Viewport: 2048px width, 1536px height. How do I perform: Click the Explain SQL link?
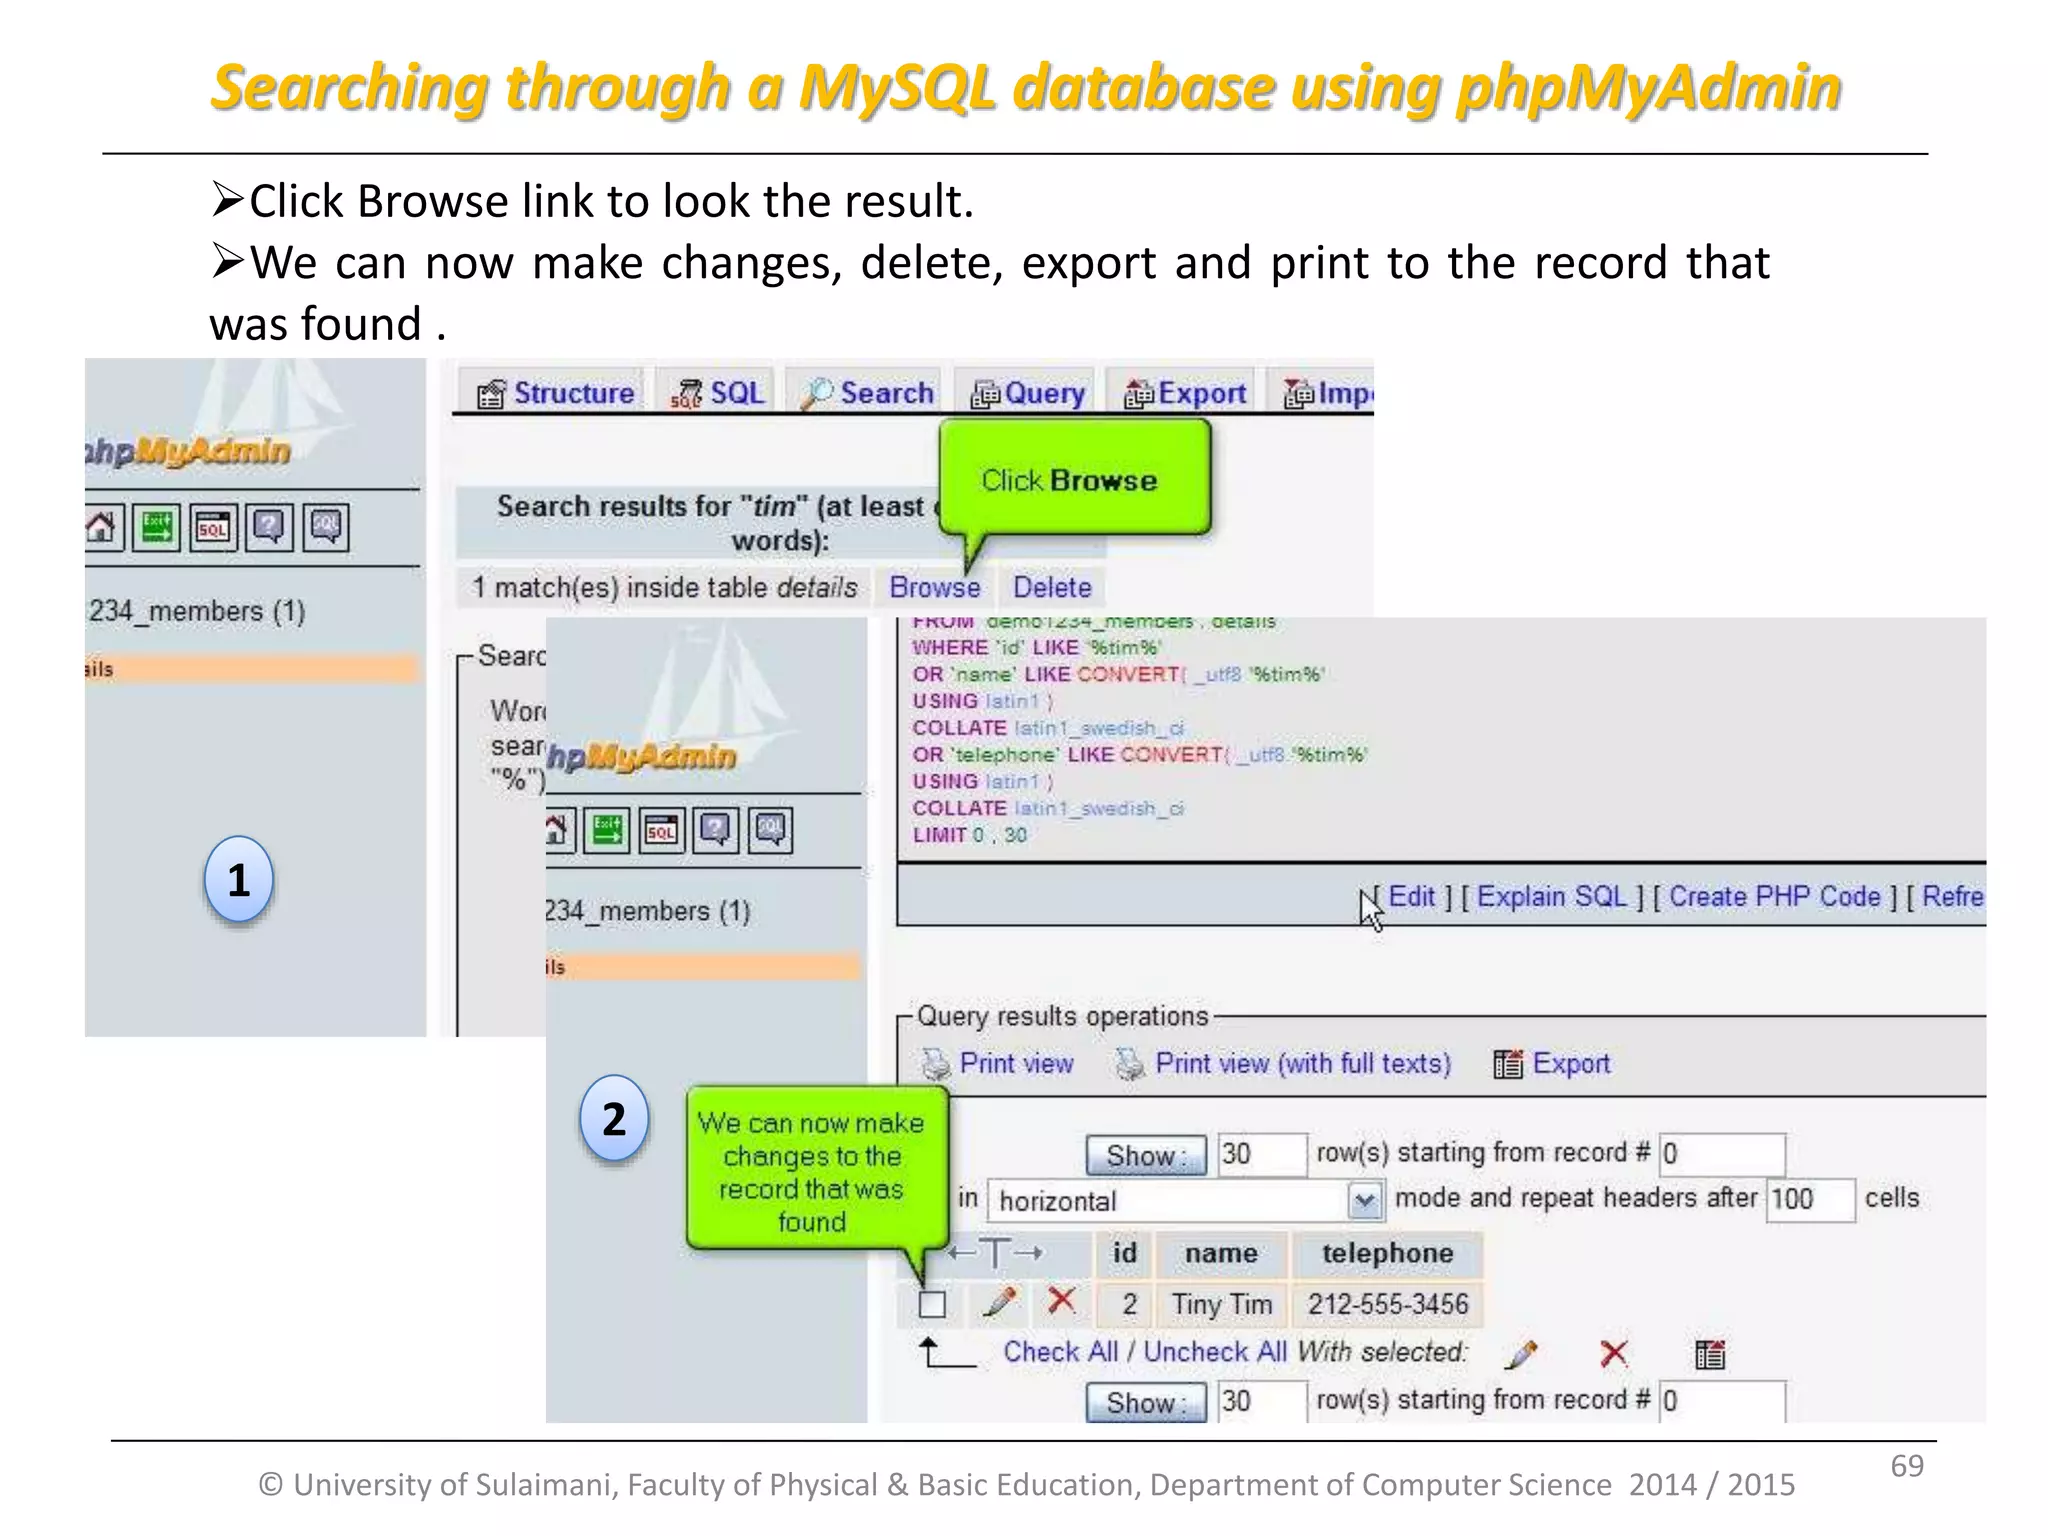pyautogui.click(x=1552, y=897)
